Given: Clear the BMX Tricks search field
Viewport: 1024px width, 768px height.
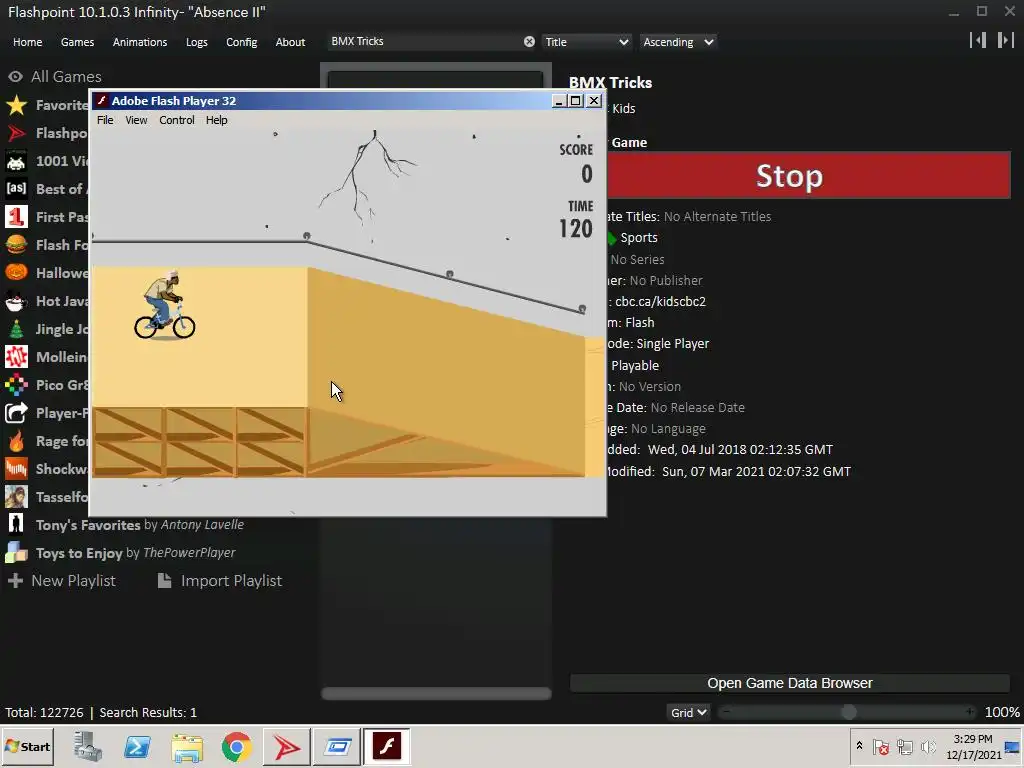Looking at the screenshot, I should (x=529, y=42).
